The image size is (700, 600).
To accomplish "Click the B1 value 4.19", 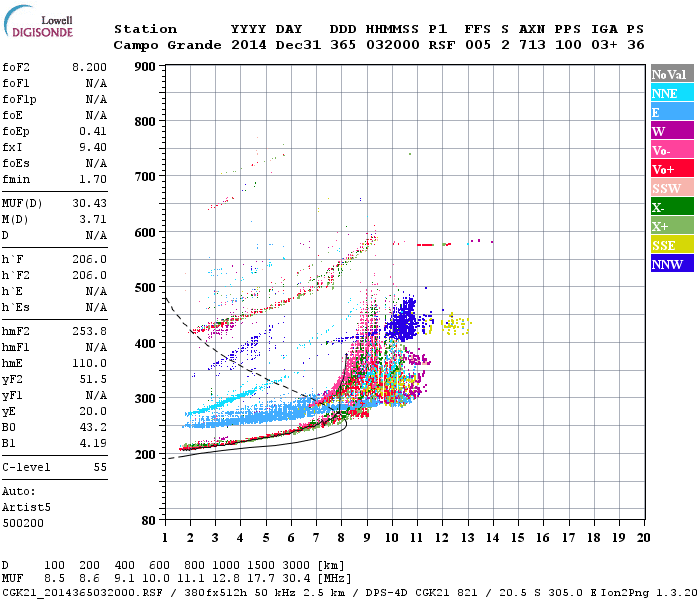I will [x=93, y=443].
